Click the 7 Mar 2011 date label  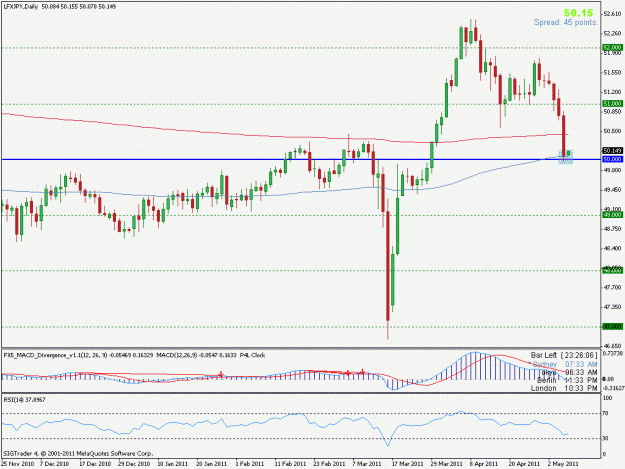click(x=367, y=464)
